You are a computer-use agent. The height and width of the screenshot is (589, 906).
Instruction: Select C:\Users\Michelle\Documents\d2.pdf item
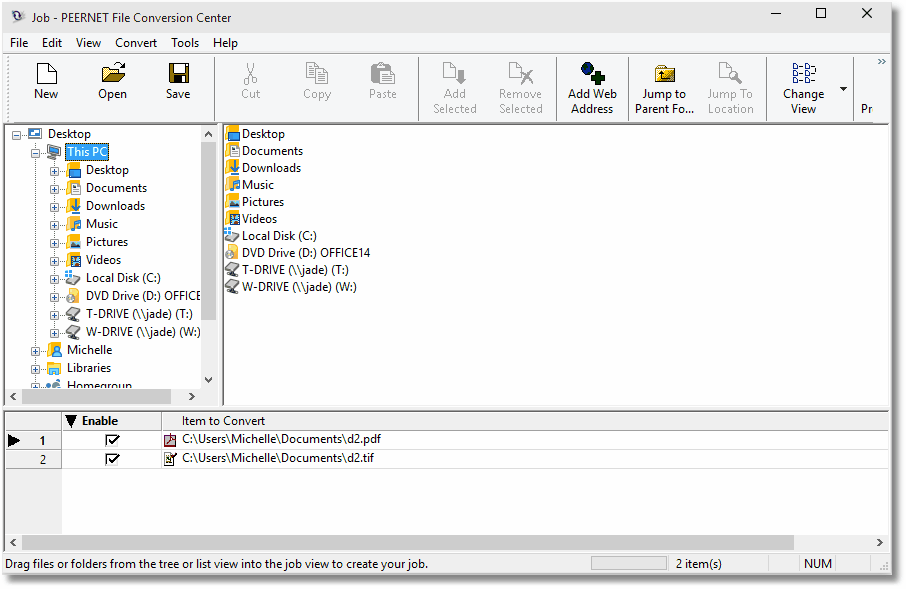(281, 439)
